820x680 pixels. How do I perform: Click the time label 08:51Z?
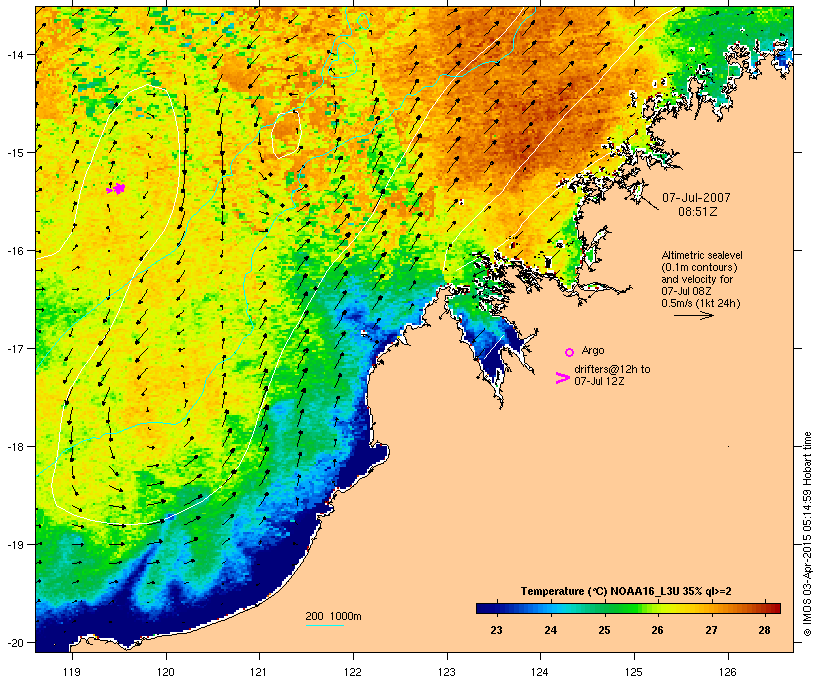(698, 212)
